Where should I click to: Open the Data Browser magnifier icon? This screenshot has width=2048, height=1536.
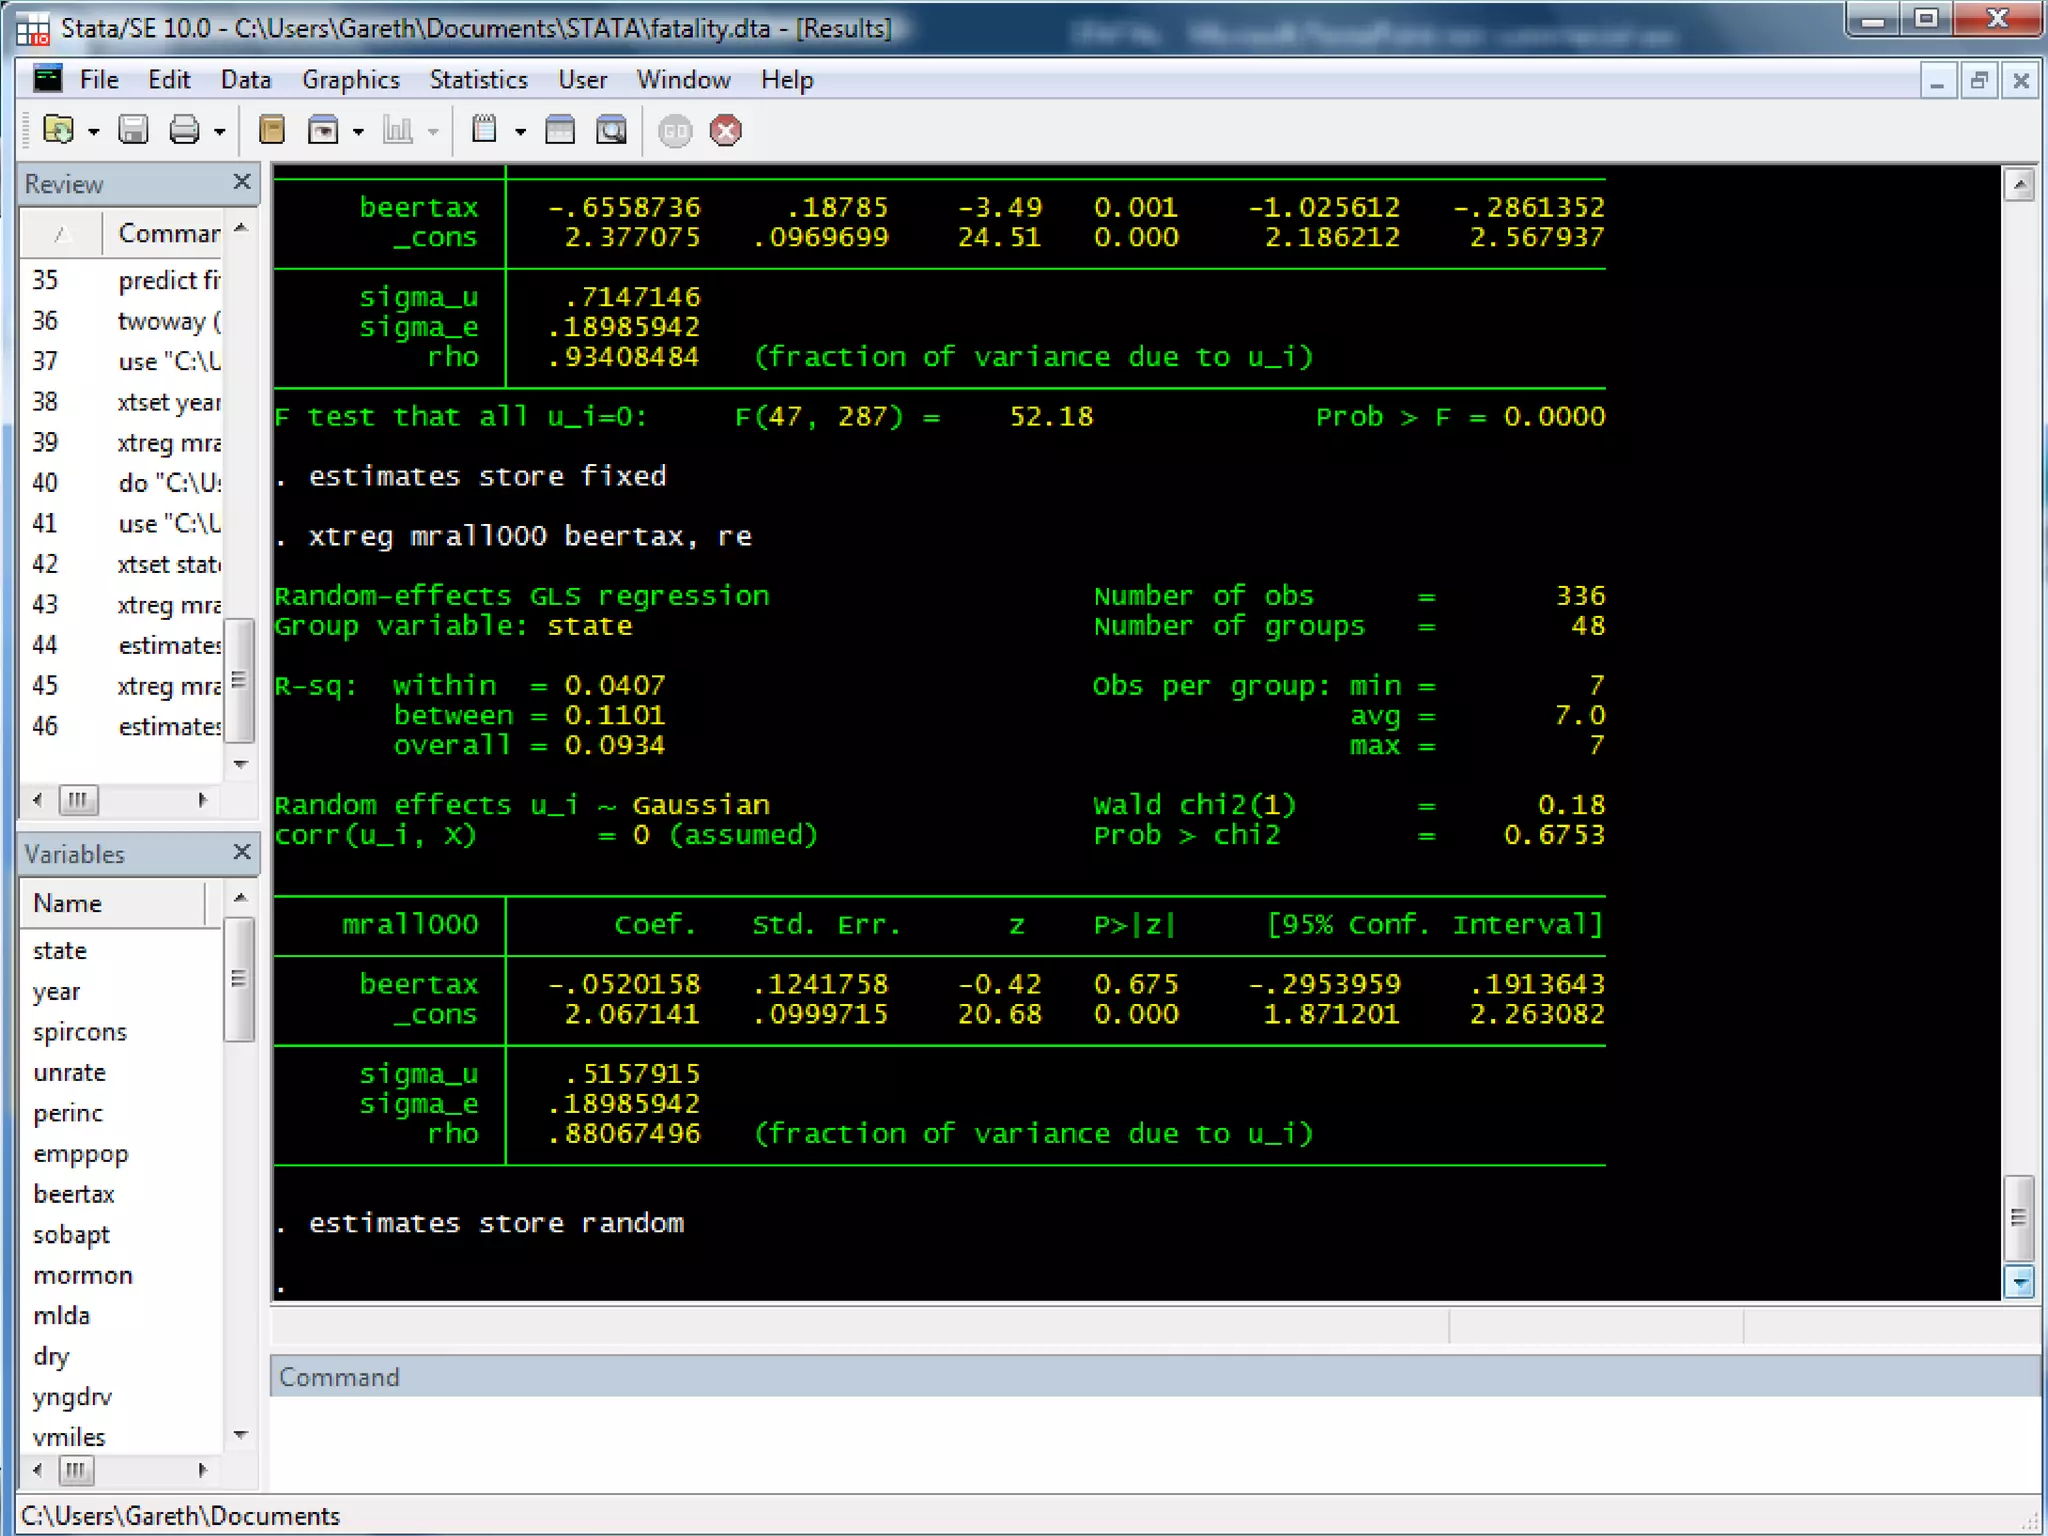(611, 130)
